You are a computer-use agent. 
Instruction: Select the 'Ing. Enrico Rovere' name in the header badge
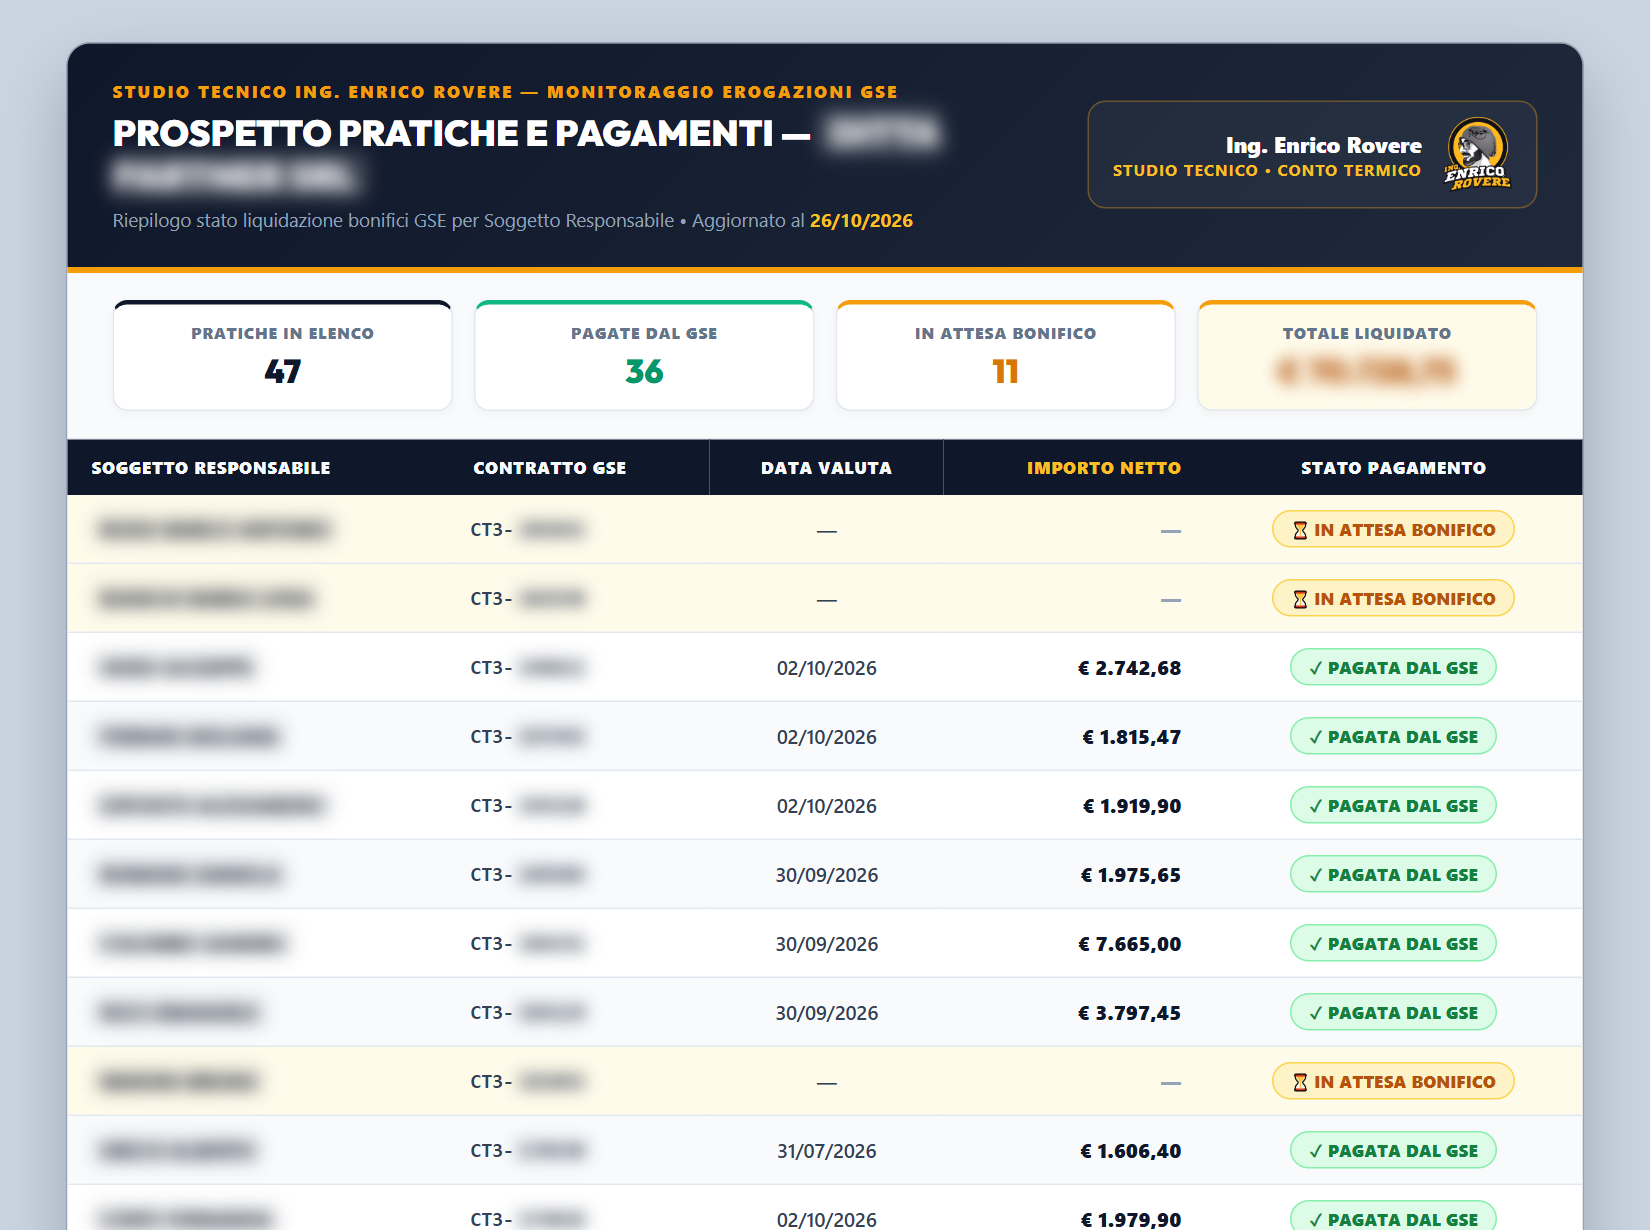tap(1323, 146)
